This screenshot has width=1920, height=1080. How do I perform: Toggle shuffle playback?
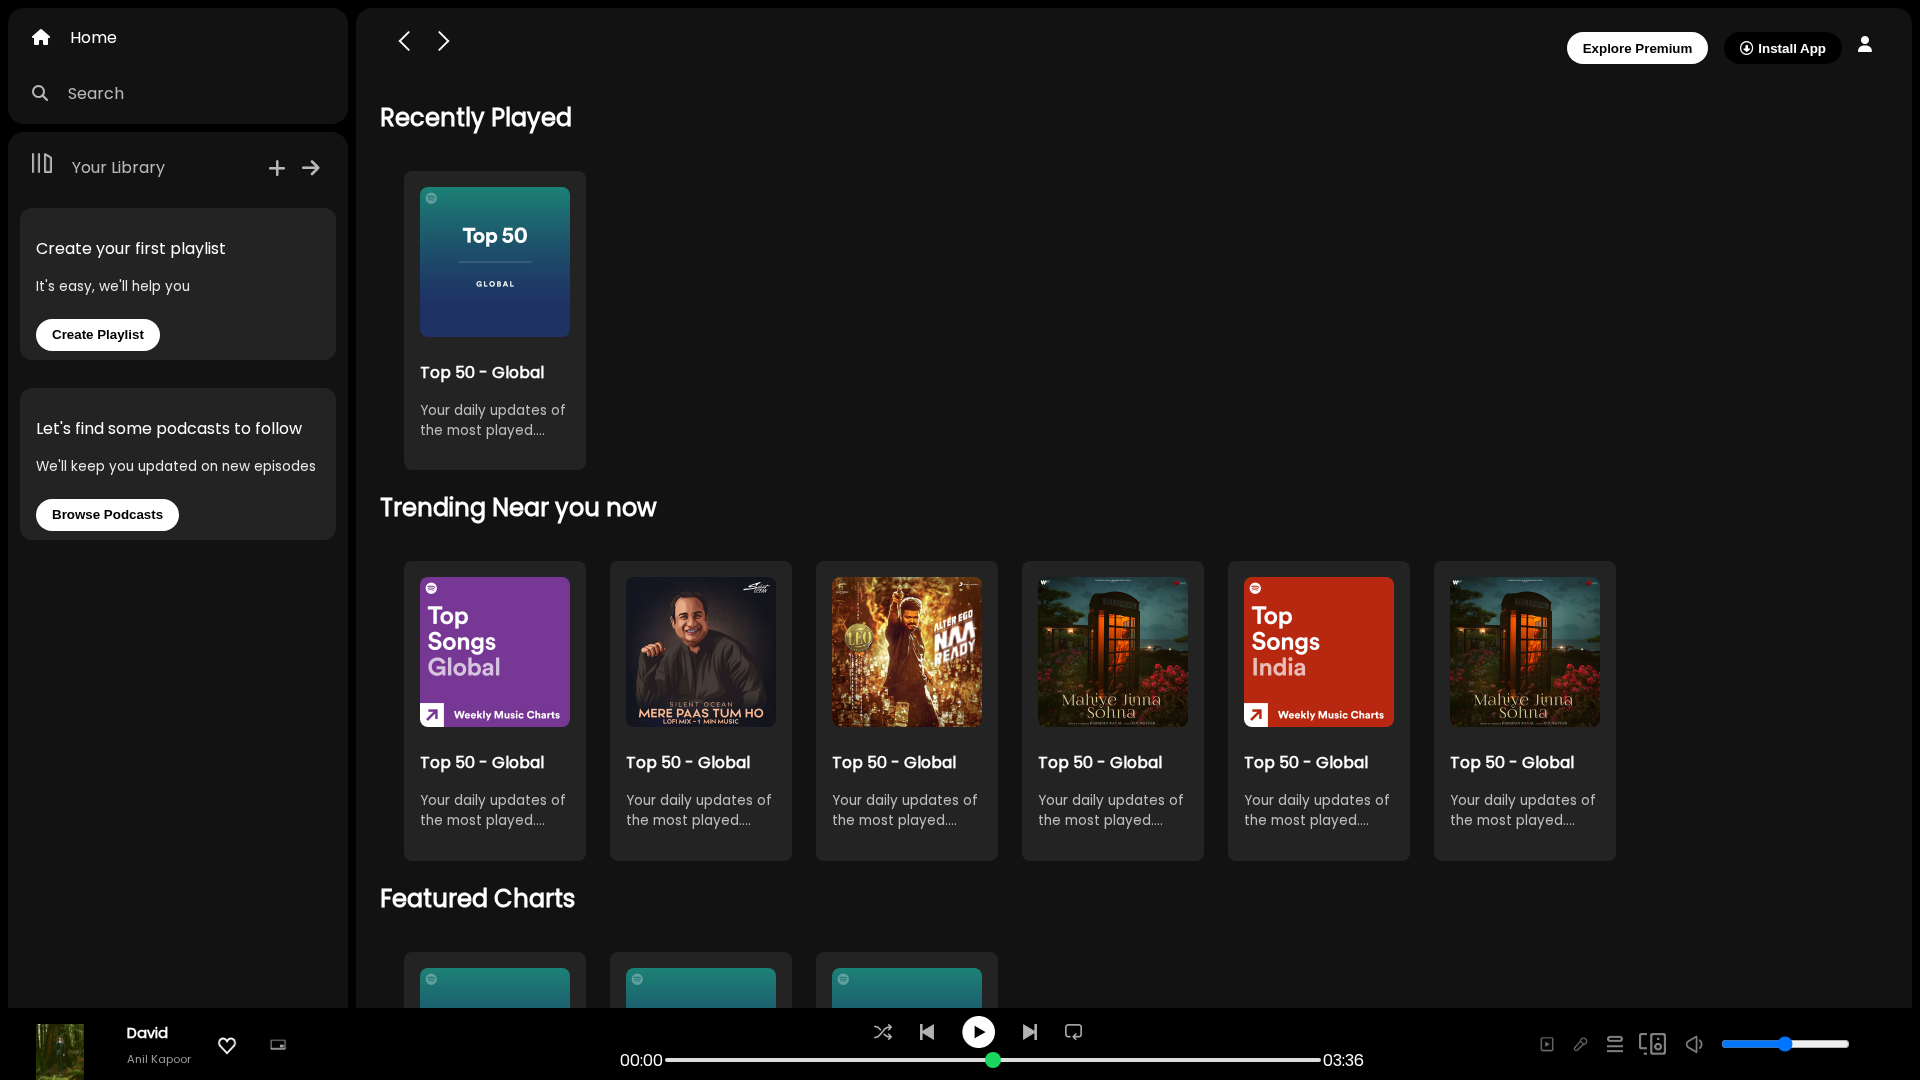click(x=883, y=1032)
